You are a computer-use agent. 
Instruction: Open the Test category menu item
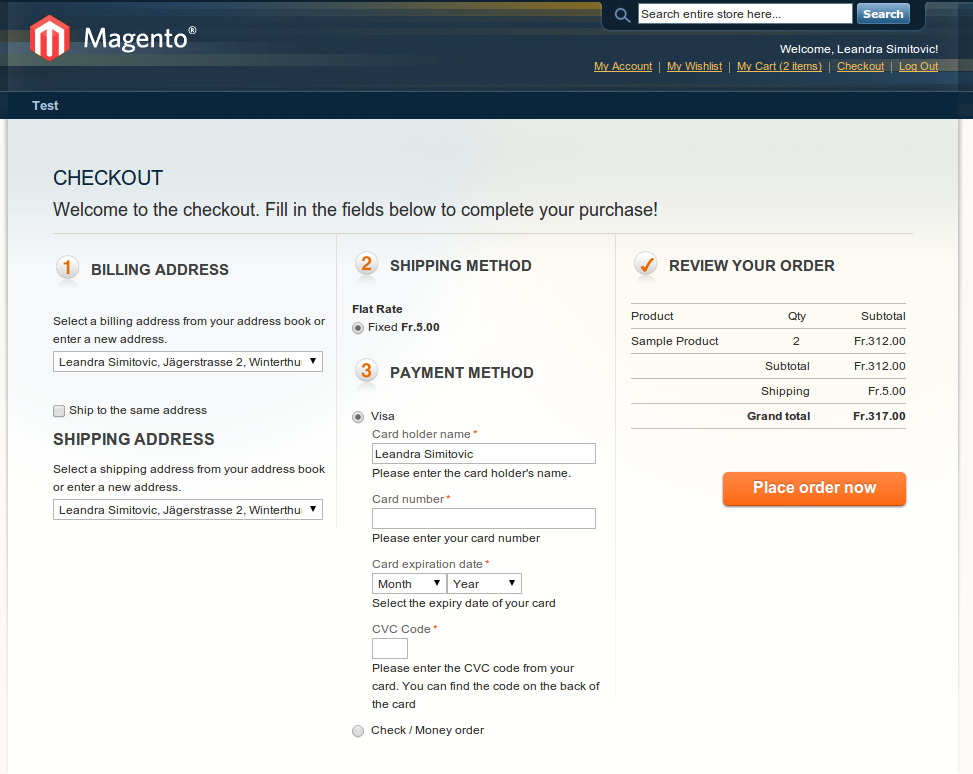[45, 106]
